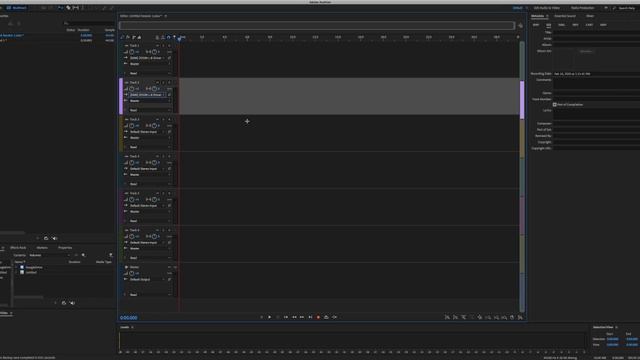The image size is (640, 360).
Task: Click the Selection Start time value
Action: coord(612,339)
